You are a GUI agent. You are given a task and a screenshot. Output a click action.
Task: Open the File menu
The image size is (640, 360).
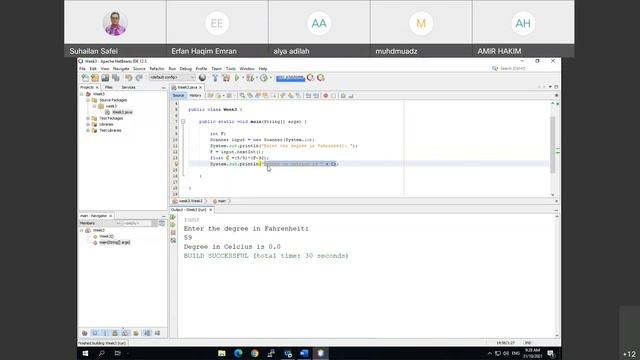pyautogui.click(x=82, y=69)
